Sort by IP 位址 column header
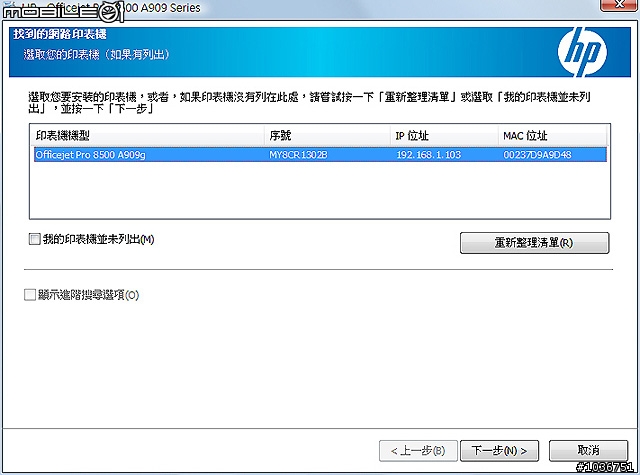The height and width of the screenshot is (475, 640). tap(444, 135)
